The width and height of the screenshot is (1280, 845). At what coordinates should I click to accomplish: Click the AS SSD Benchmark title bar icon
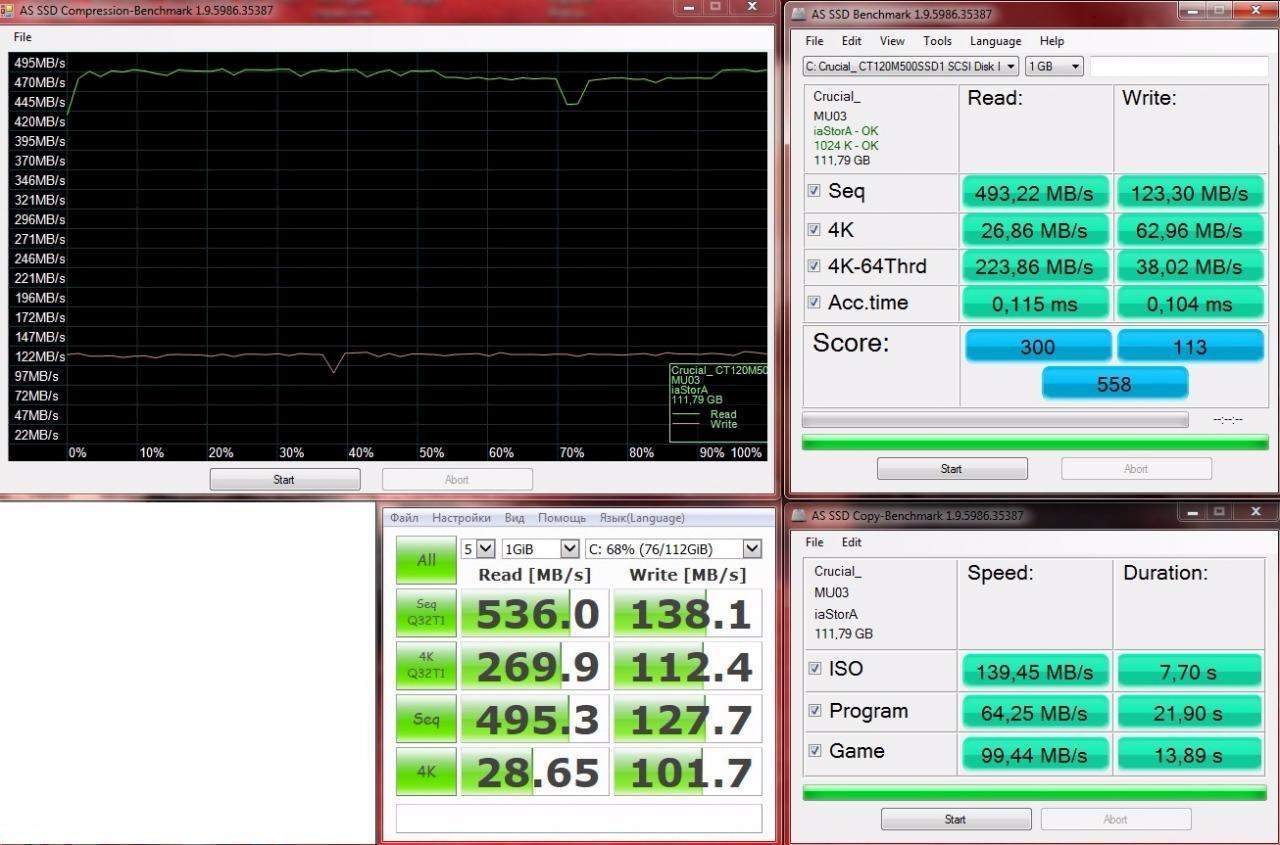[x=799, y=14]
